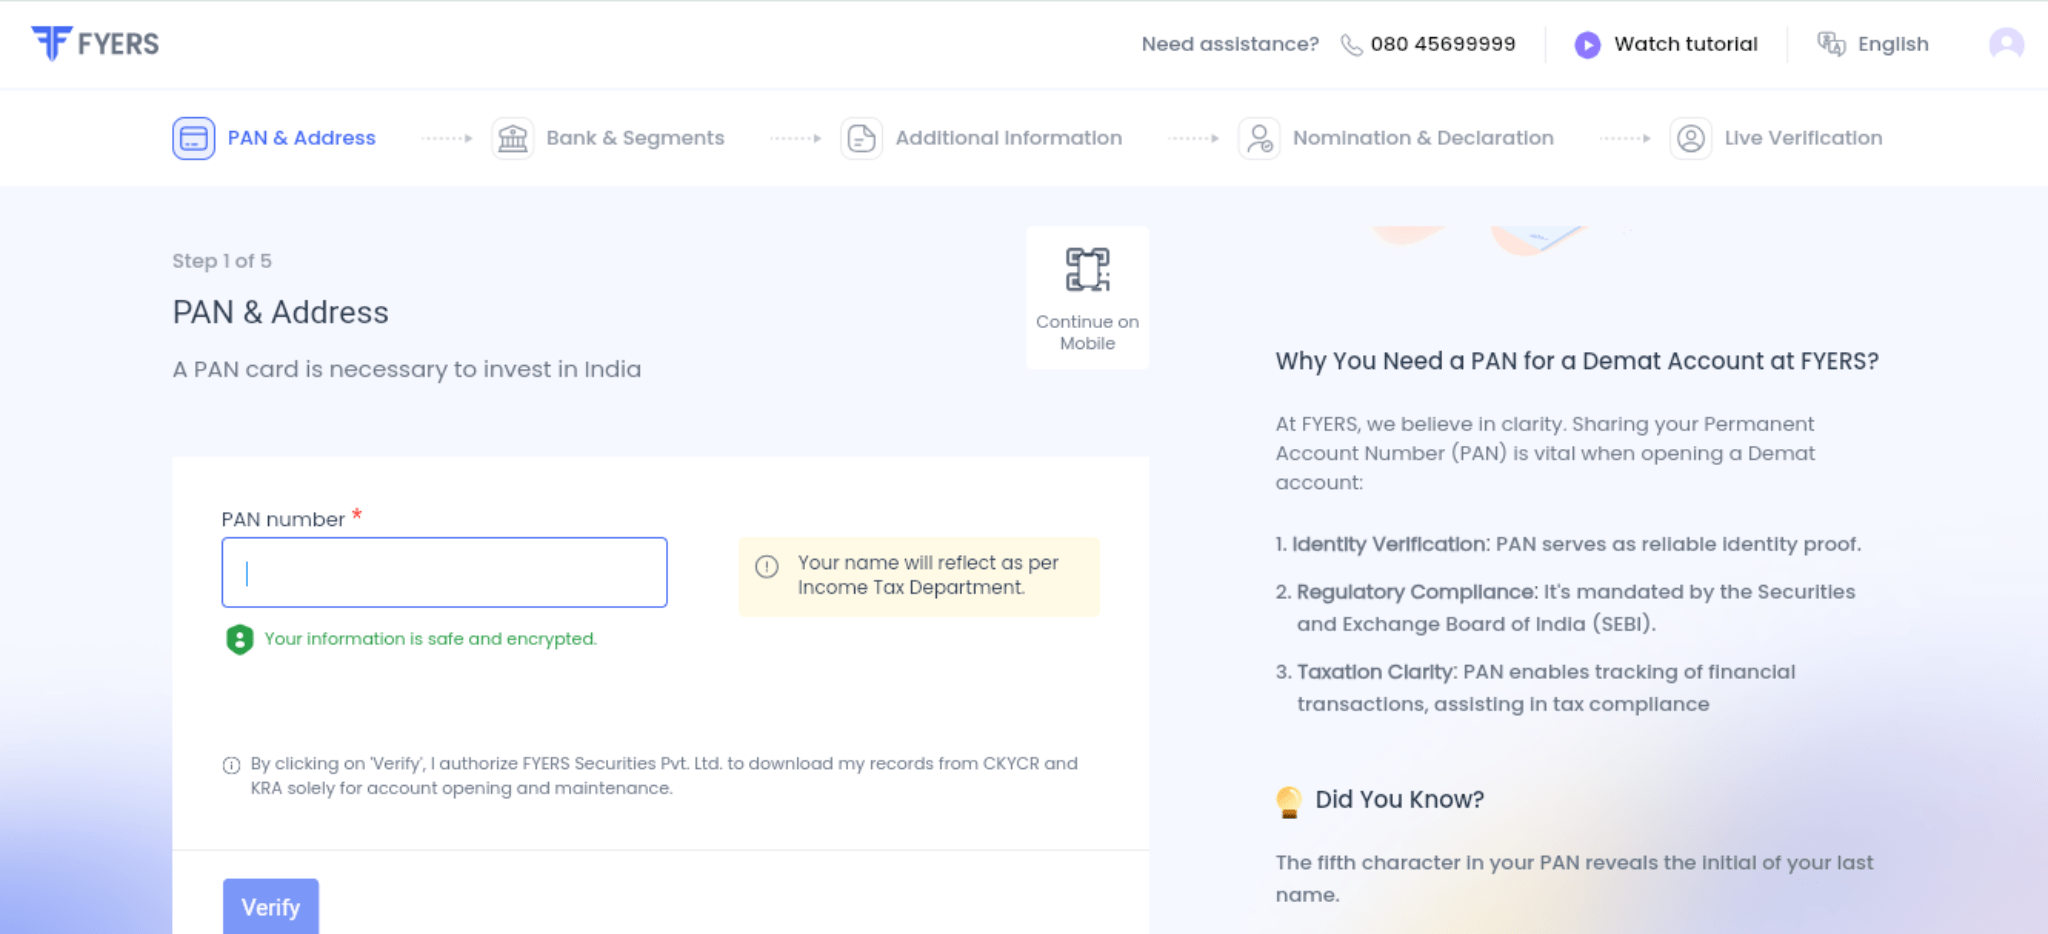
Task: Click the Watch tutorial play icon
Action: [1588, 44]
